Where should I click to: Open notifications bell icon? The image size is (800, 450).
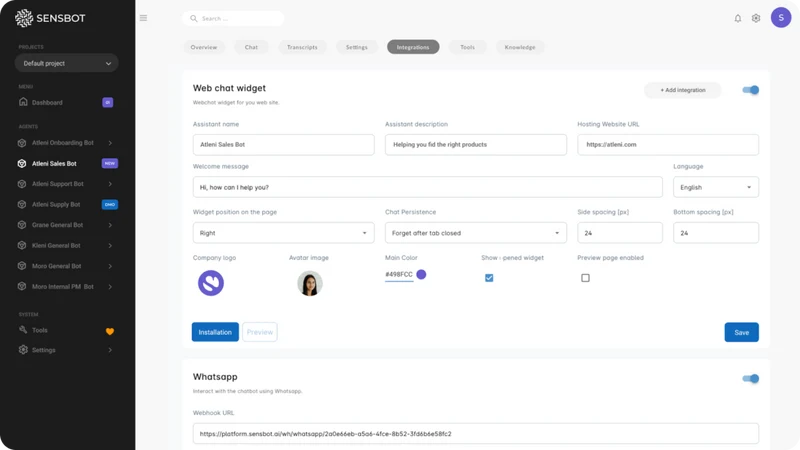[738, 18]
